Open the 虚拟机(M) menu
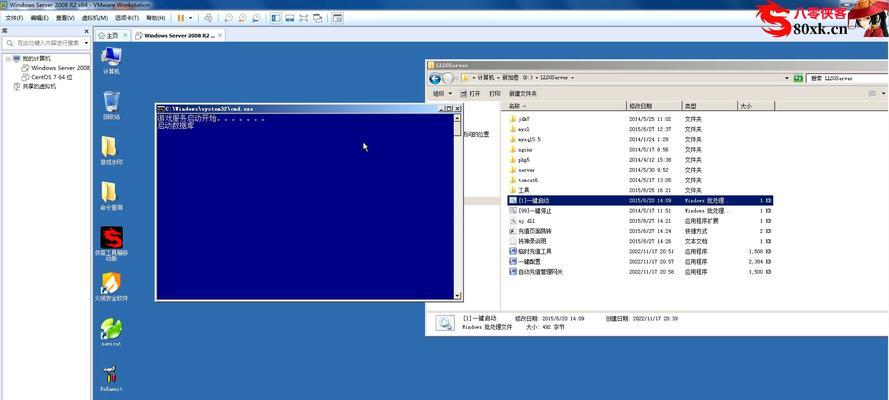The image size is (889, 400). coord(95,18)
